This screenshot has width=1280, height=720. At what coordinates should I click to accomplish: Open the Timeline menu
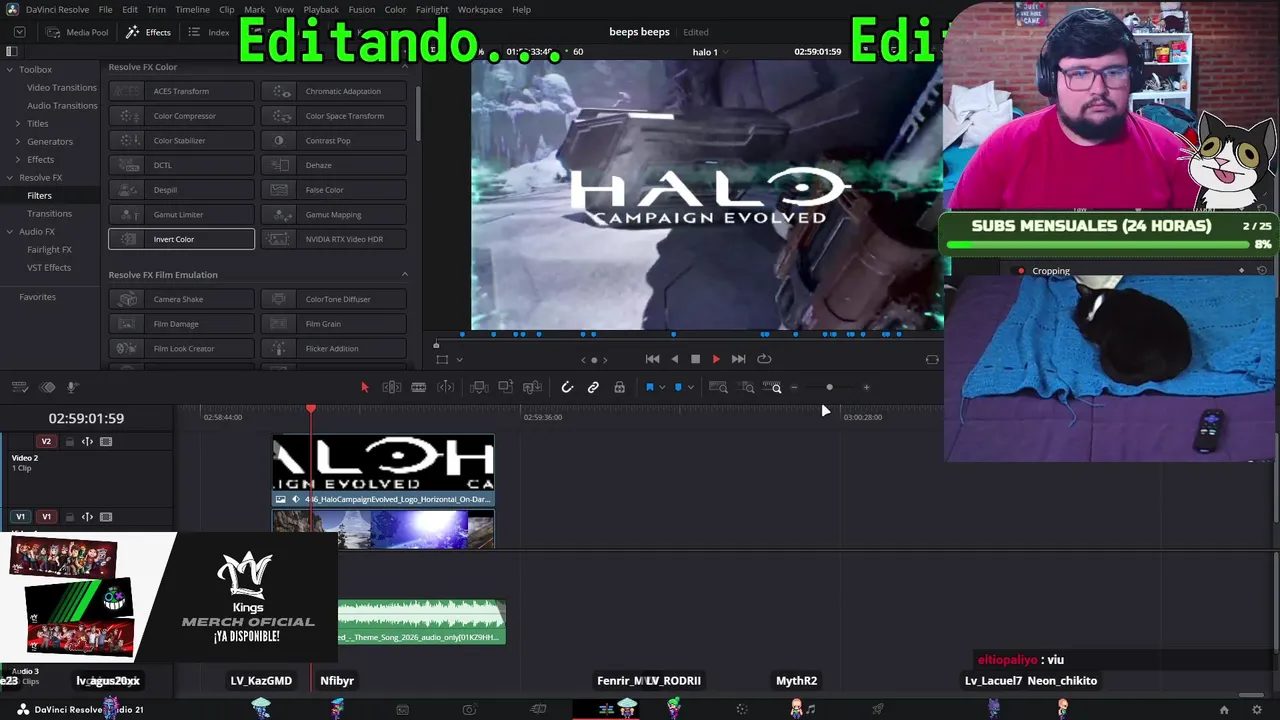192,10
